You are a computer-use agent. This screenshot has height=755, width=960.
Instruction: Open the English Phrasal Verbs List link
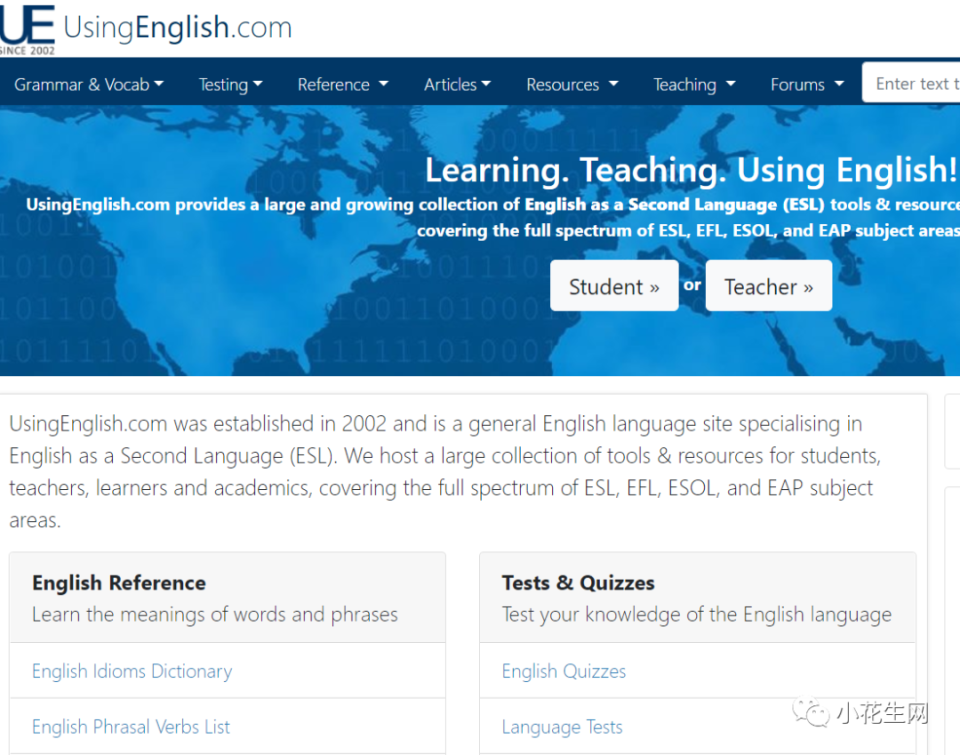131,727
